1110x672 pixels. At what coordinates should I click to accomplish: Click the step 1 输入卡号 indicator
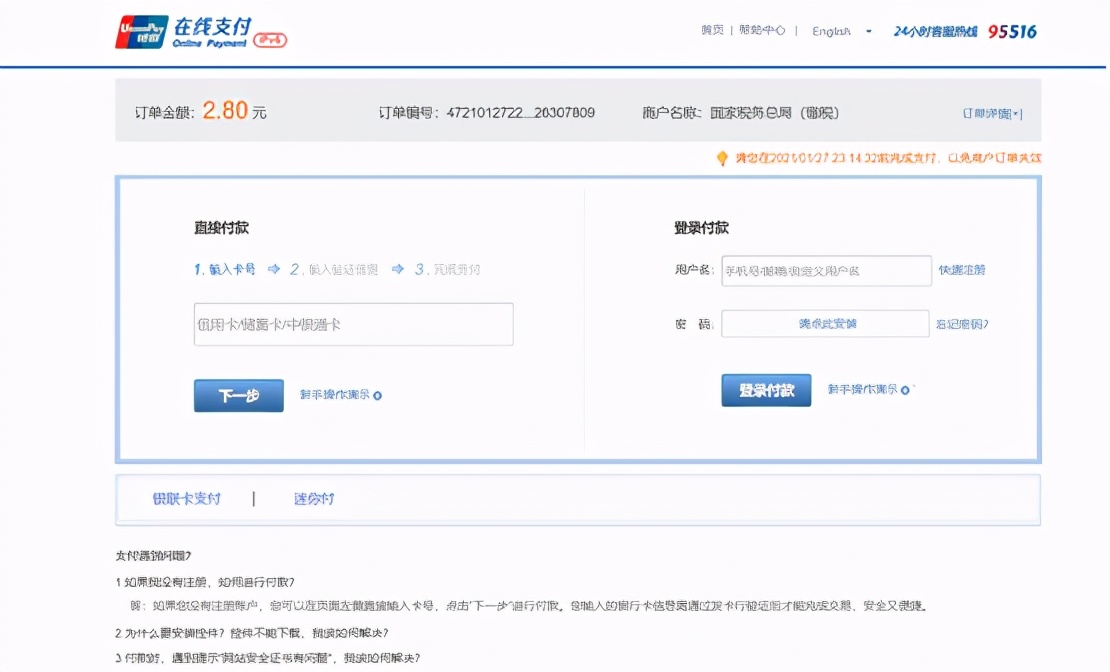[x=223, y=269]
